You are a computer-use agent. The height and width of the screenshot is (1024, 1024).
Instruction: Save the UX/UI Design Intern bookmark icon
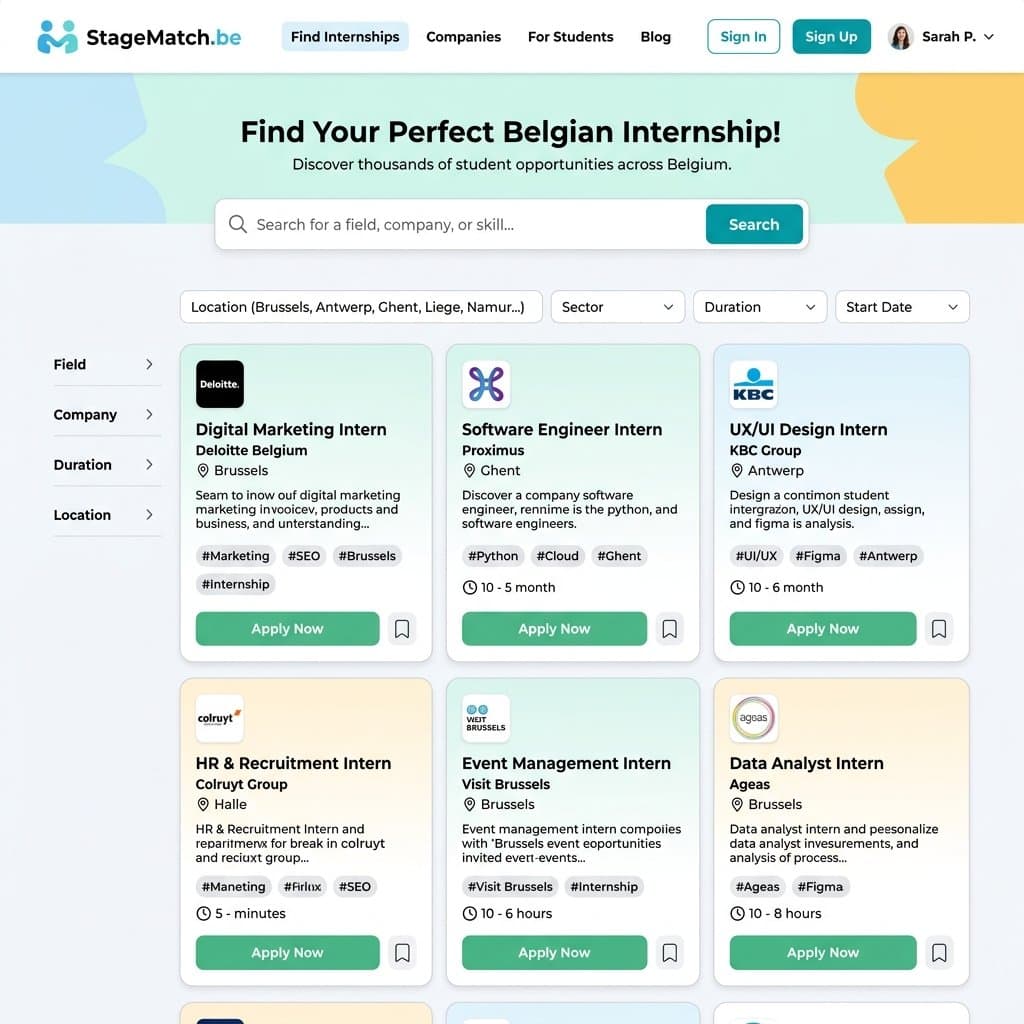[x=938, y=629]
